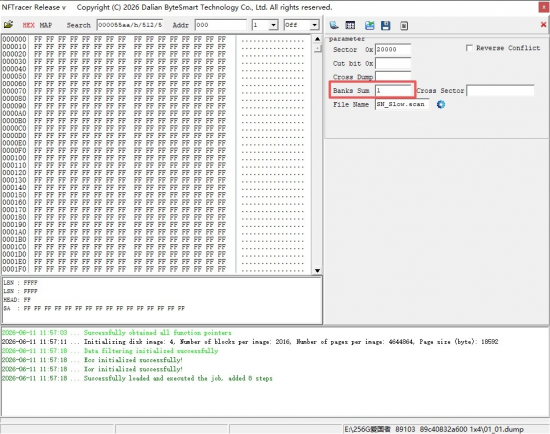550x434 pixels.
Task: Click the green import arrow icon
Action: click(x=369, y=25)
